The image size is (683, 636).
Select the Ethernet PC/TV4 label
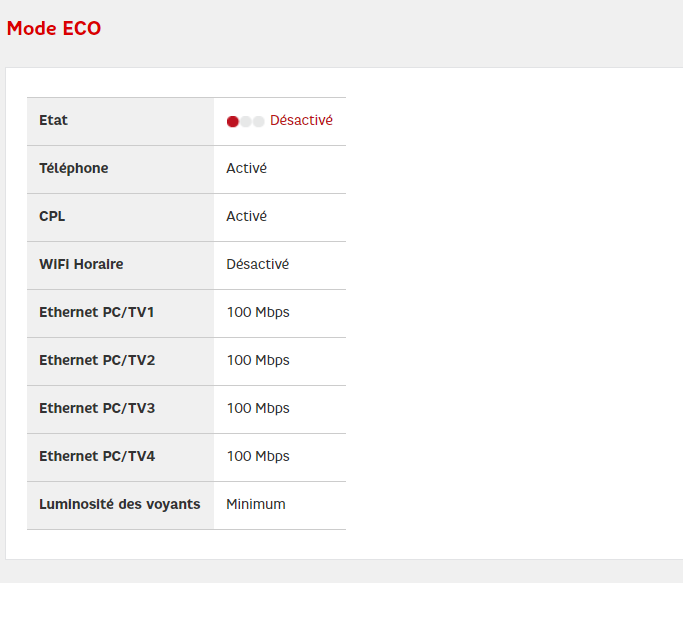[x=97, y=456]
